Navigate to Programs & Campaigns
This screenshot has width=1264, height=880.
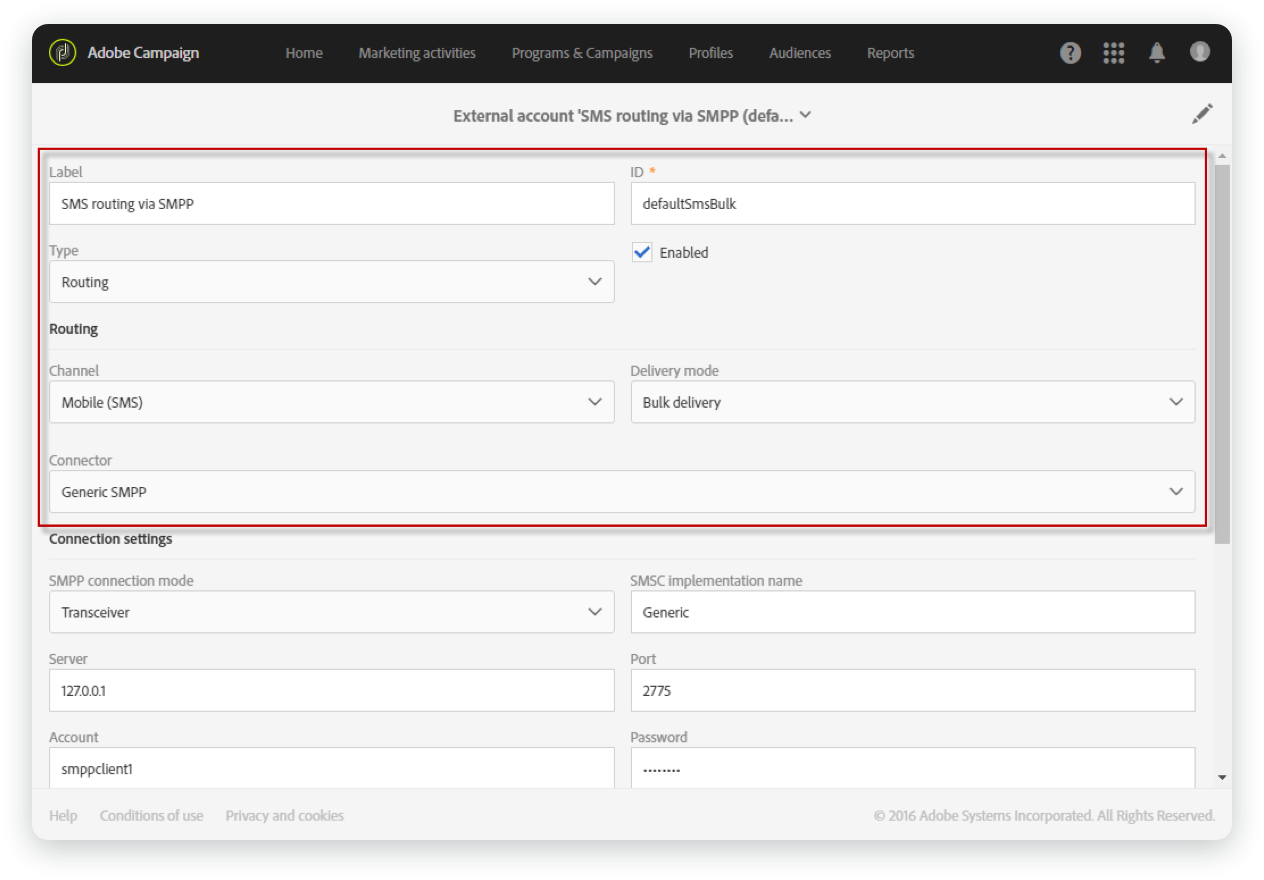pyautogui.click(x=582, y=53)
